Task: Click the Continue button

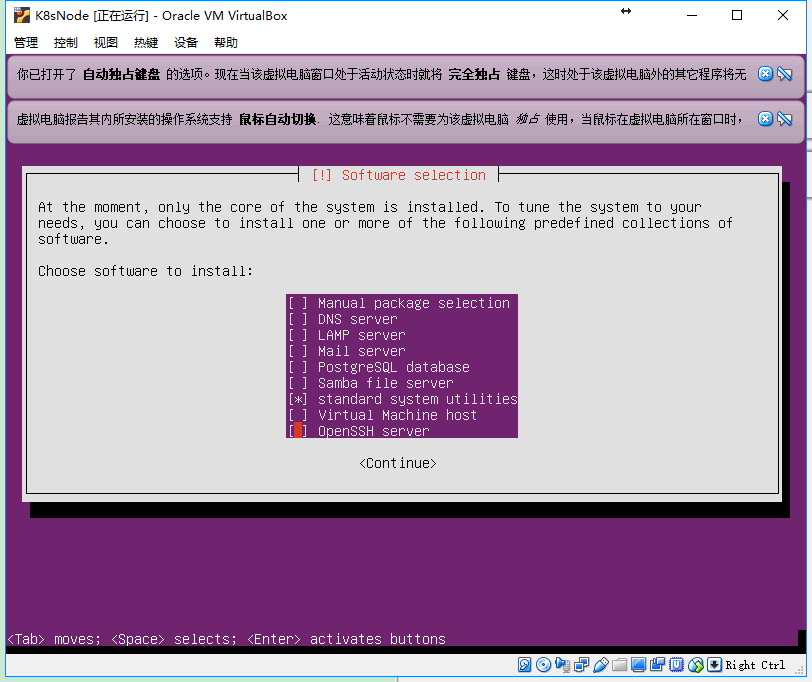Action: (x=398, y=463)
